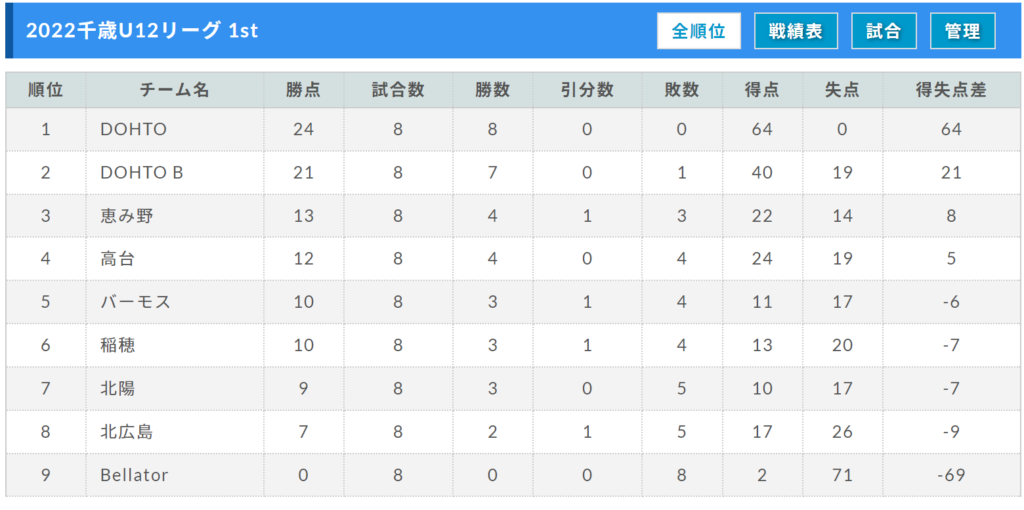Click the 2022千歳U12リーグ 1st title
Image resolution: width=1024 pixels, height=510 pixels.
[x=142, y=31]
